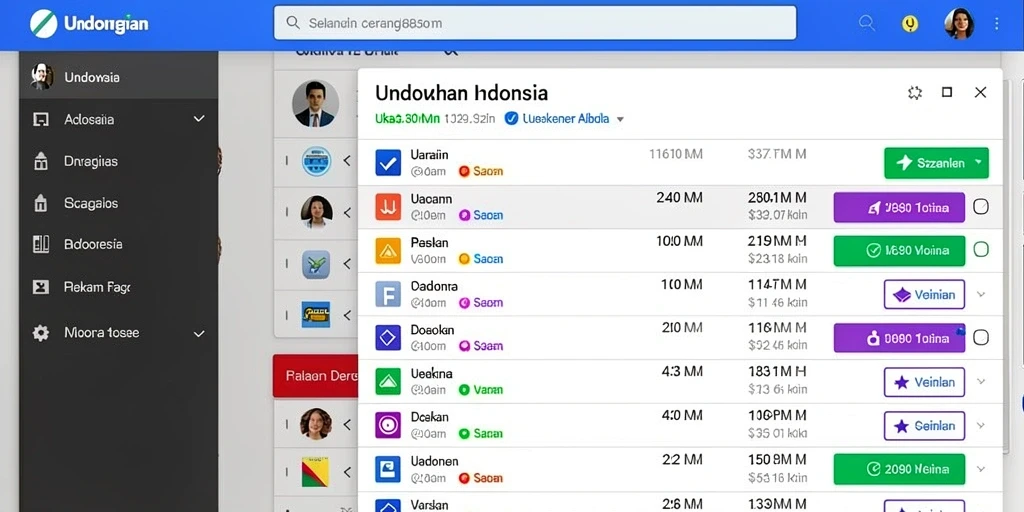Expand the Mioora tosee chevron
Viewport: 1024px width, 512px height.
(199, 334)
